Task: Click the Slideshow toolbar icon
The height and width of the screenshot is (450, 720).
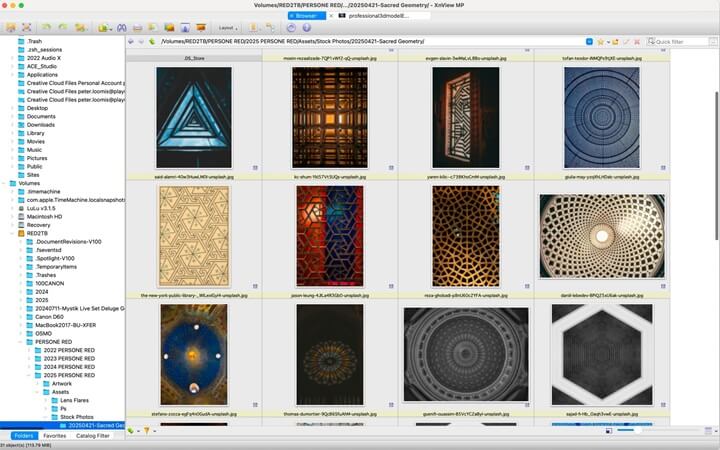Action: click(201, 28)
